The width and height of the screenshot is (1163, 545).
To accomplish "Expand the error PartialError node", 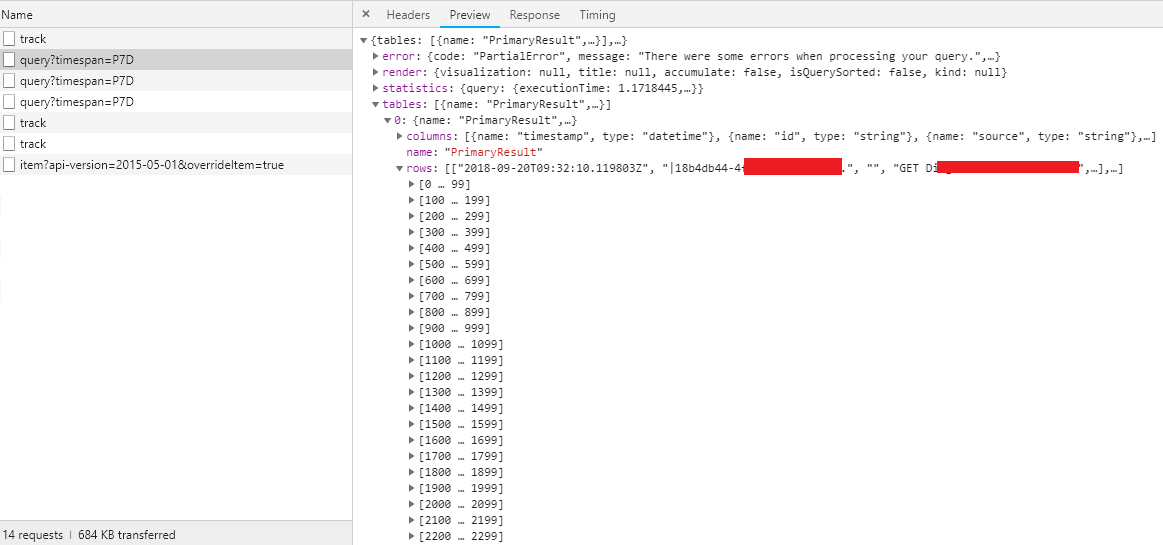I will pyautogui.click(x=375, y=56).
